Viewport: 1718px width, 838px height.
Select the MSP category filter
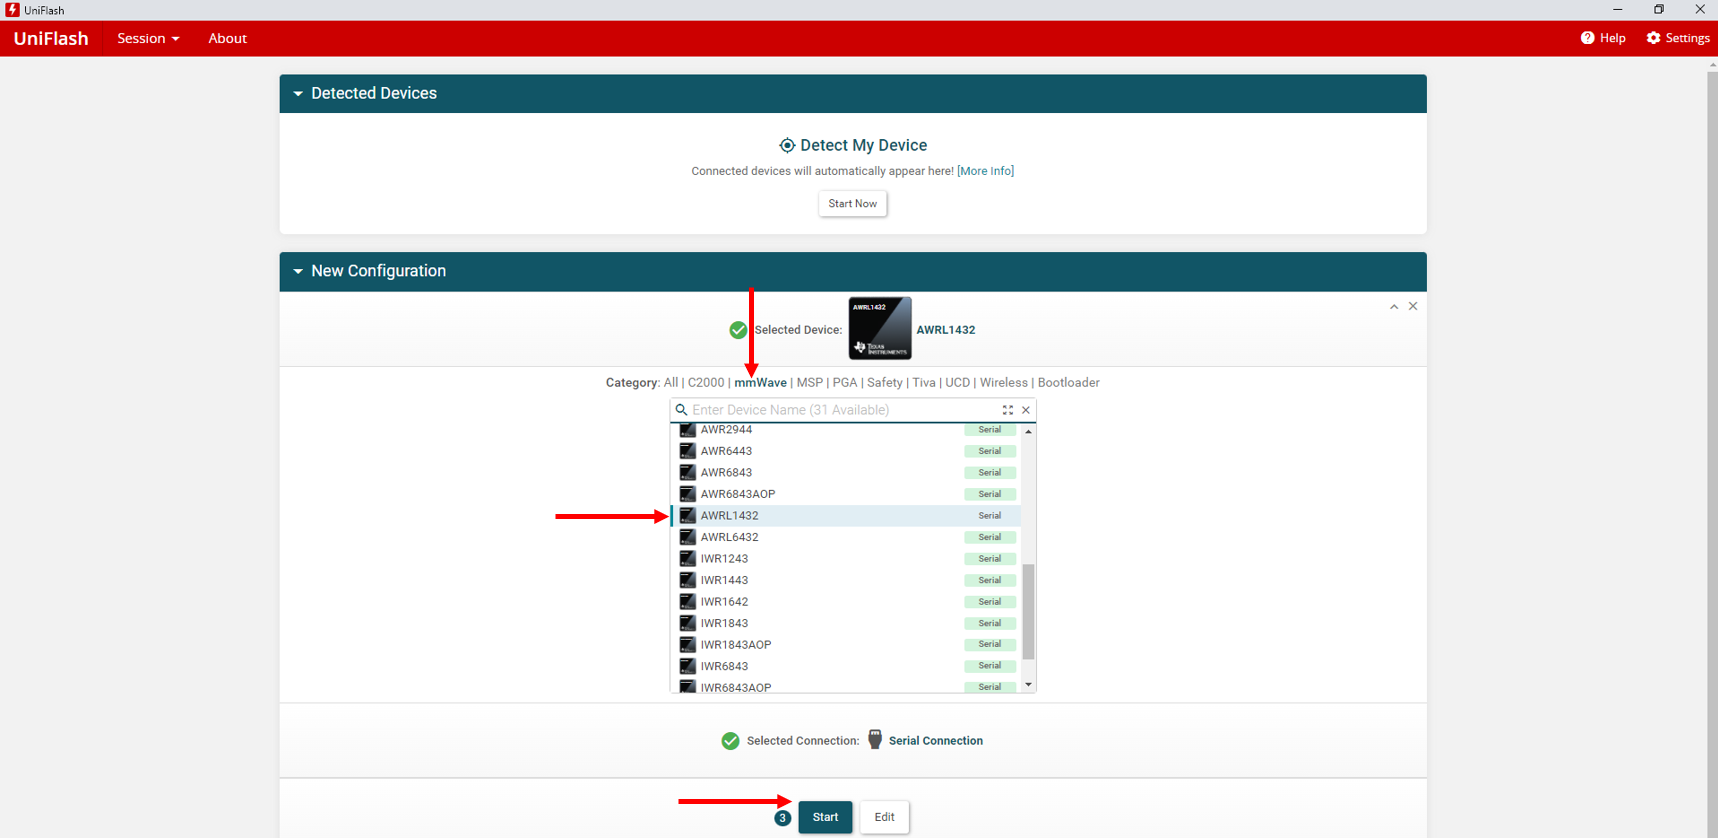(x=810, y=383)
